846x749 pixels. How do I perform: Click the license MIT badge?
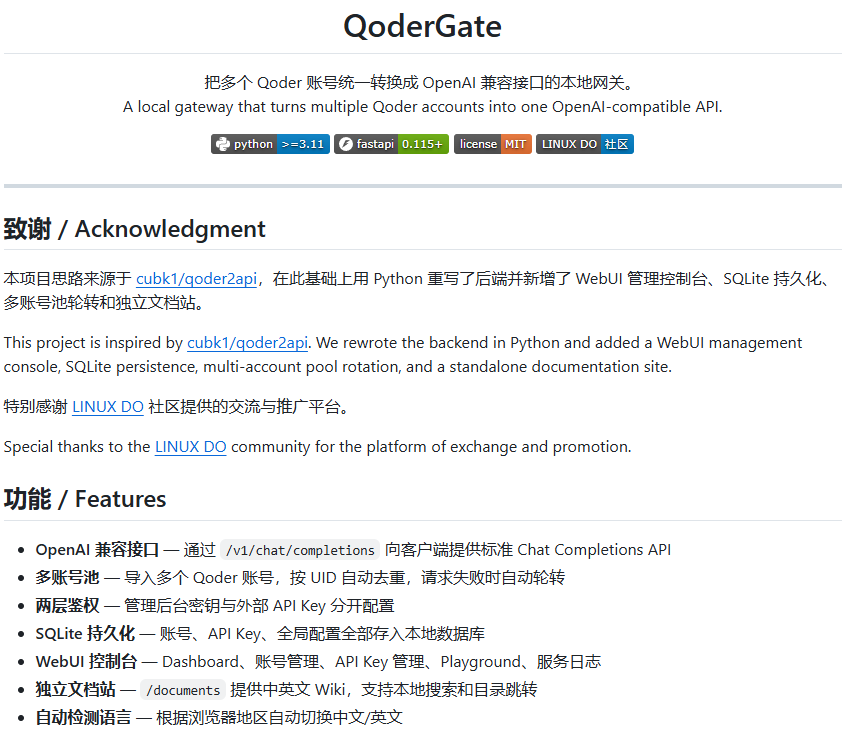[x=493, y=144]
